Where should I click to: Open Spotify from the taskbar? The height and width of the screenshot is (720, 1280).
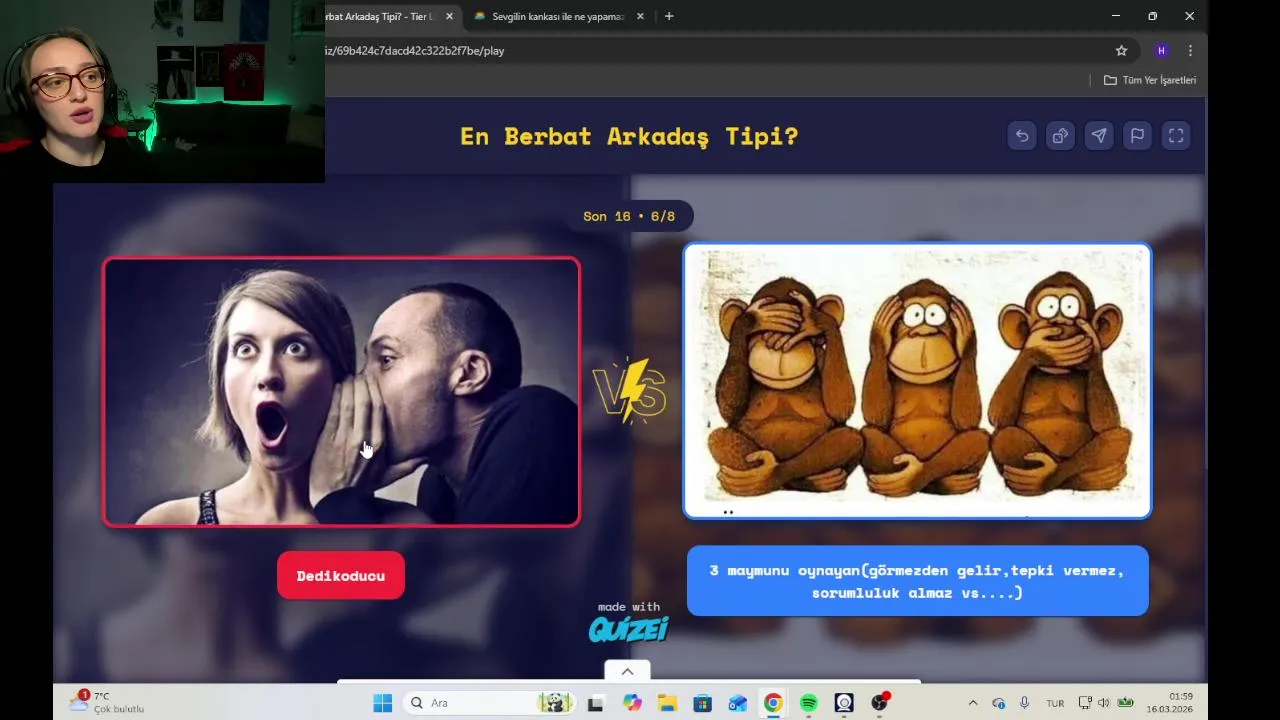click(808, 703)
